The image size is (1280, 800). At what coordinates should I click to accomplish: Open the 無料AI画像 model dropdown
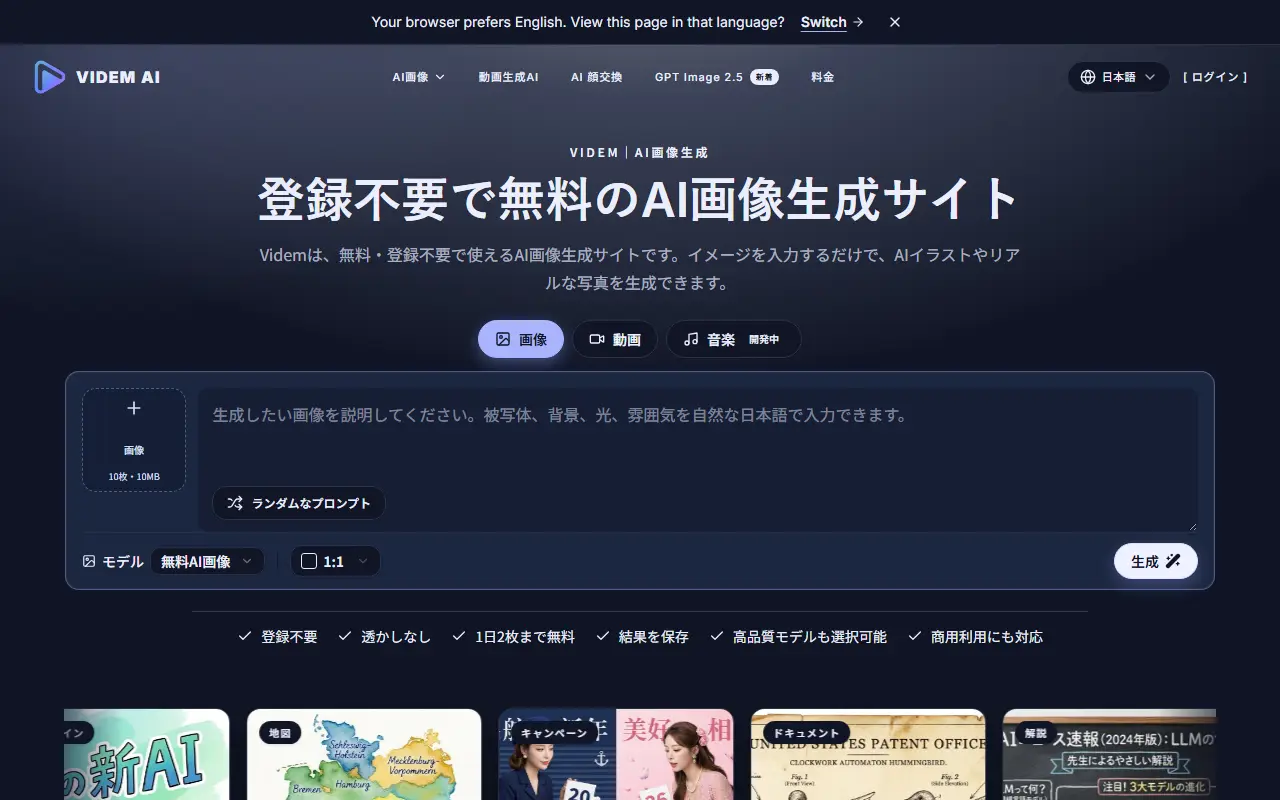tap(207, 562)
